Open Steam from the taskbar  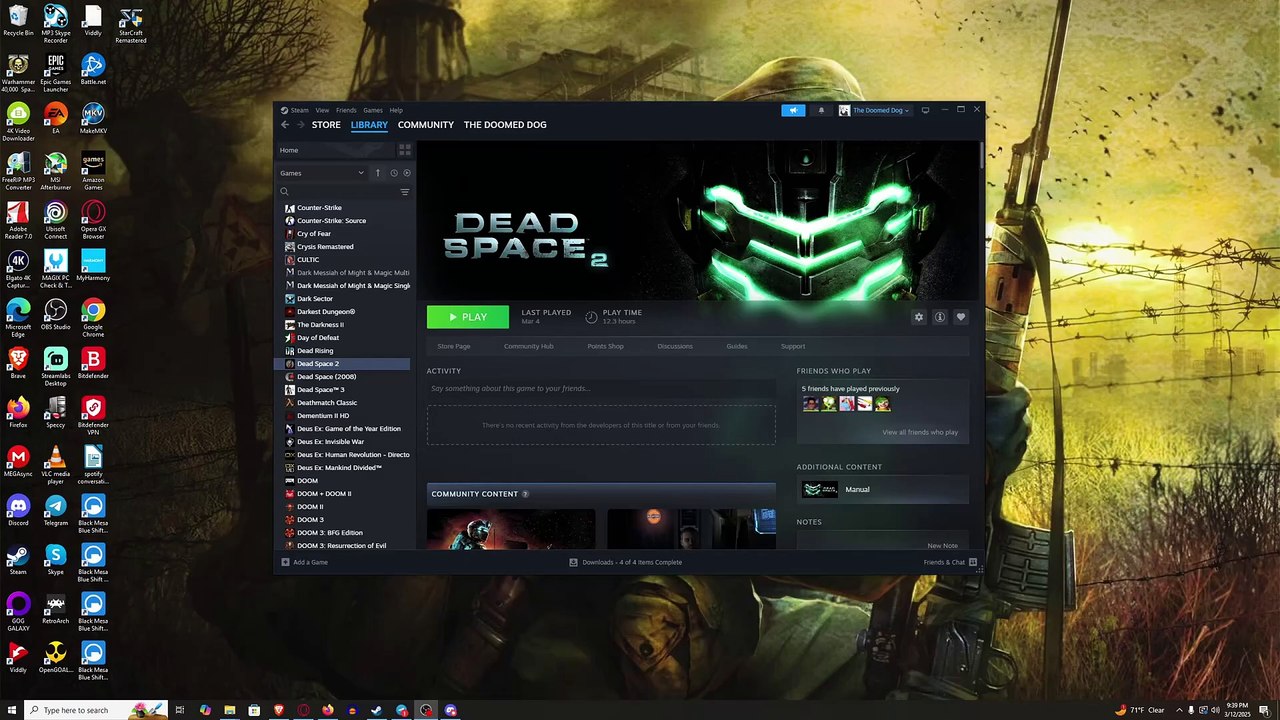(x=377, y=710)
